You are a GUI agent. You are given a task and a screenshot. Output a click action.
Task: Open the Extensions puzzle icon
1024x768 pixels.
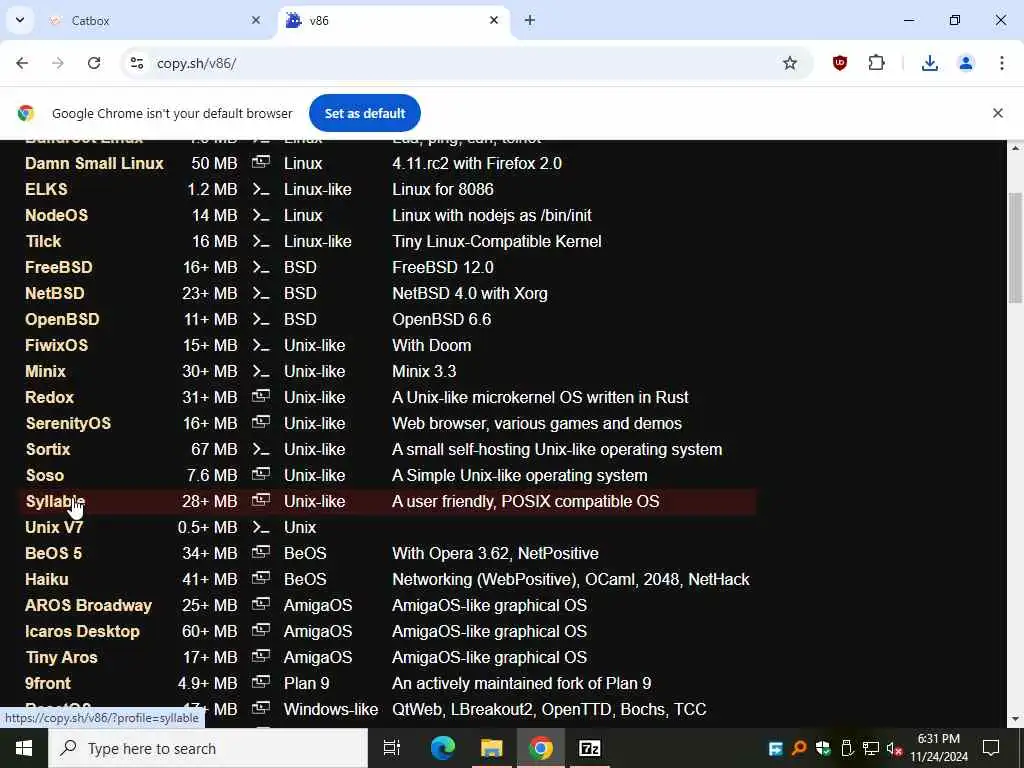click(876, 63)
